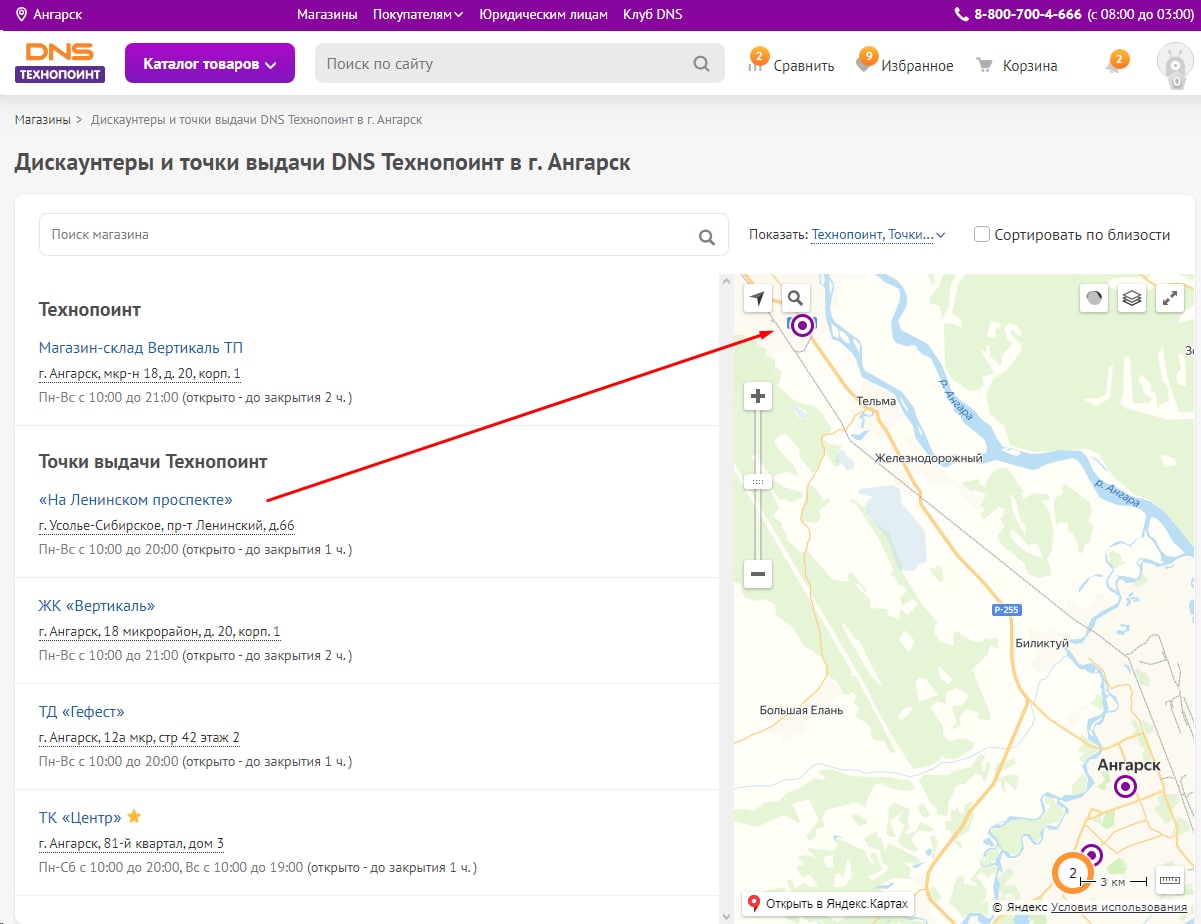Open ЖК «Вертикаль» pickup point
The height and width of the screenshot is (924, 1201).
pyautogui.click(x=97, y=606)
